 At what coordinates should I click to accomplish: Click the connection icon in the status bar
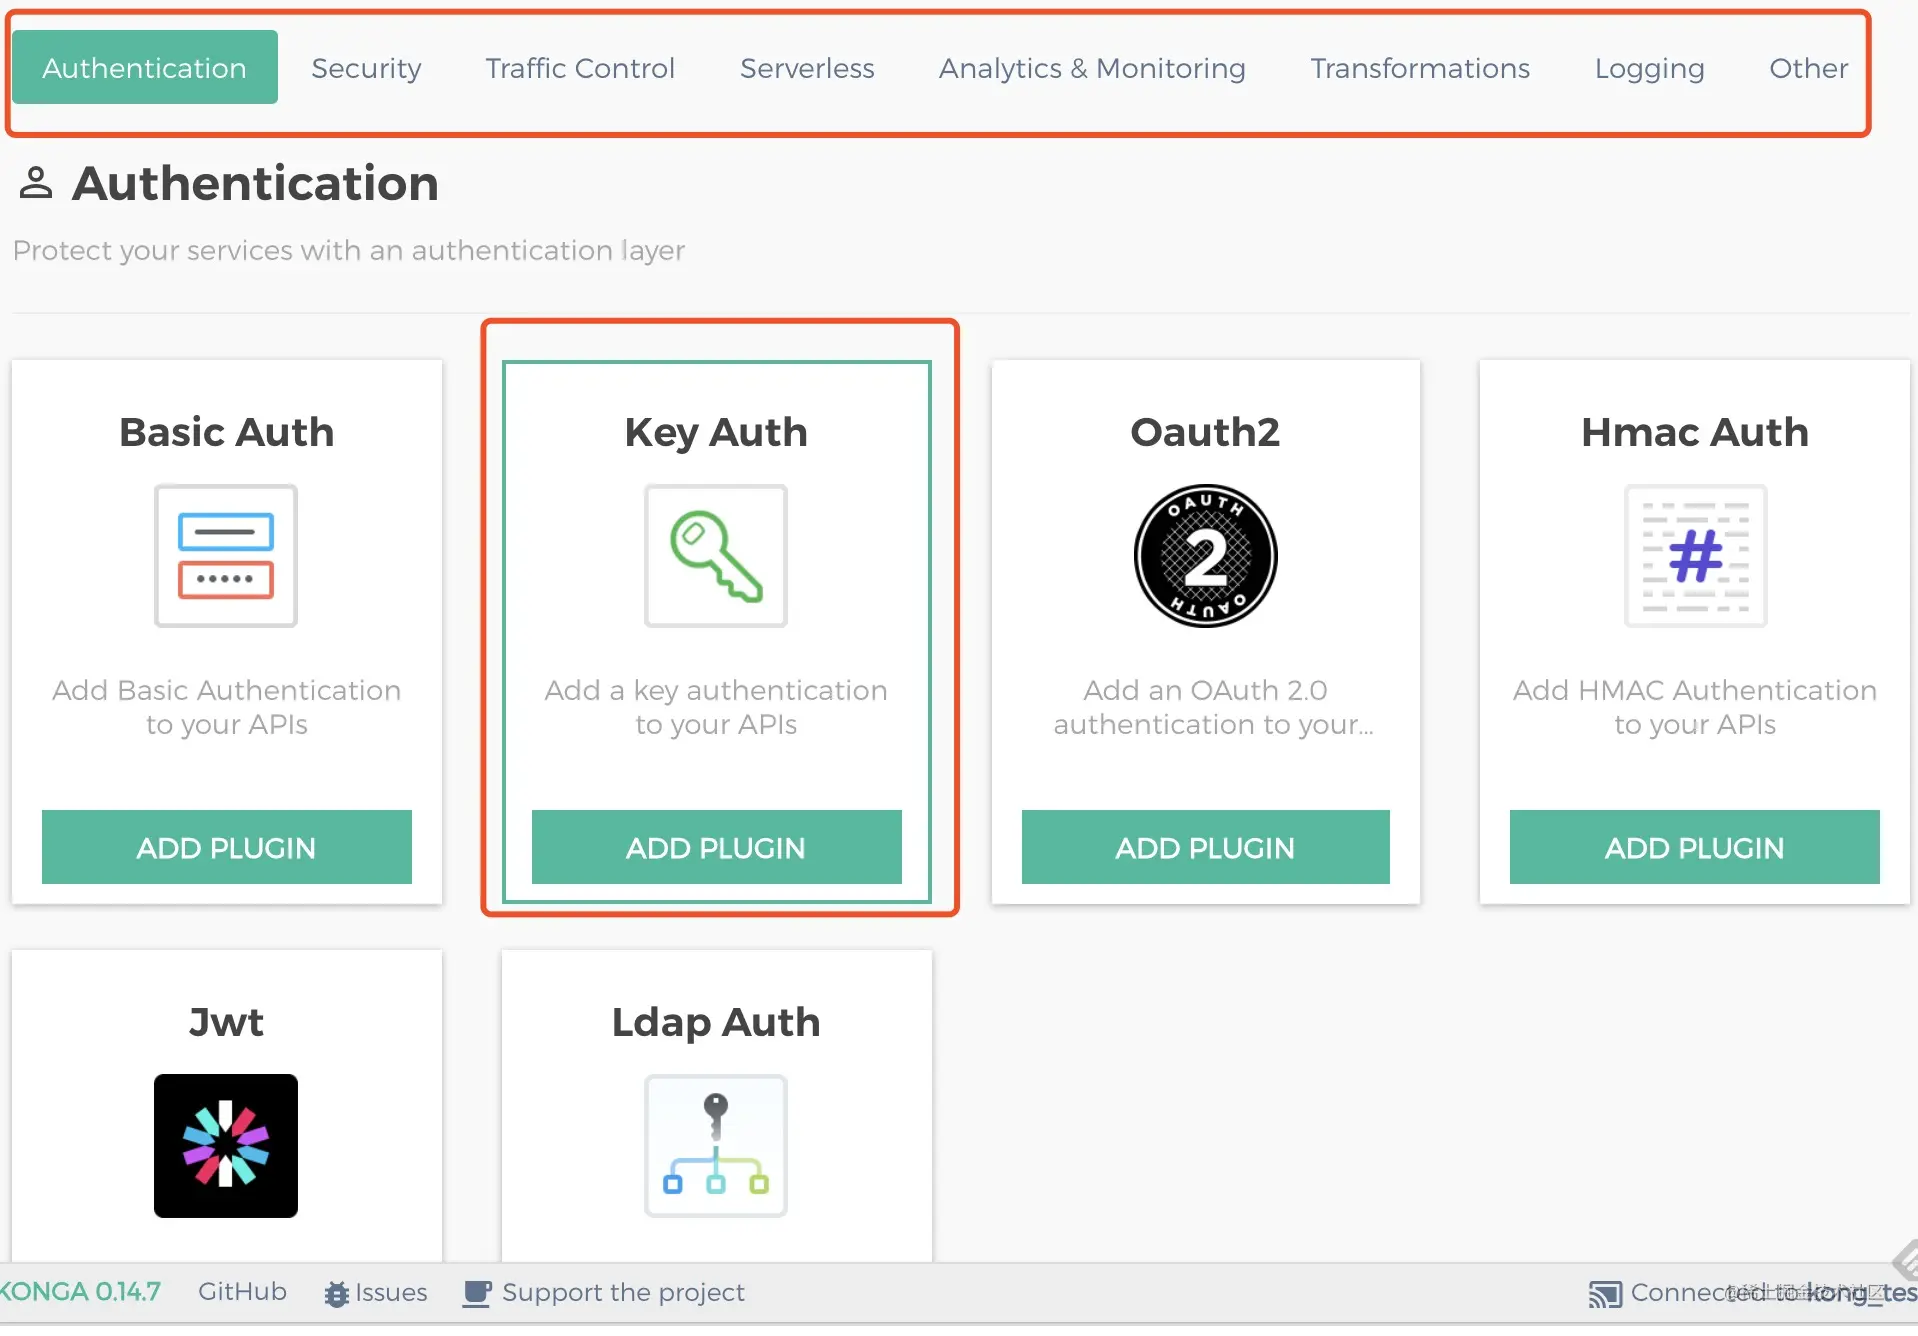click(x=1605, y=1294)
